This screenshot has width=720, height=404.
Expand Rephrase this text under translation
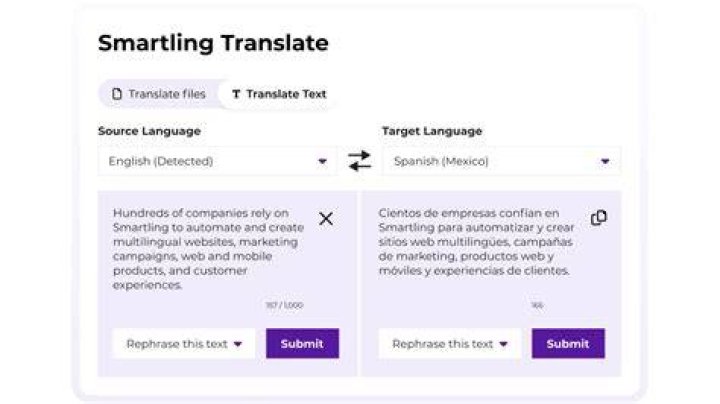[x=450, y=343]
